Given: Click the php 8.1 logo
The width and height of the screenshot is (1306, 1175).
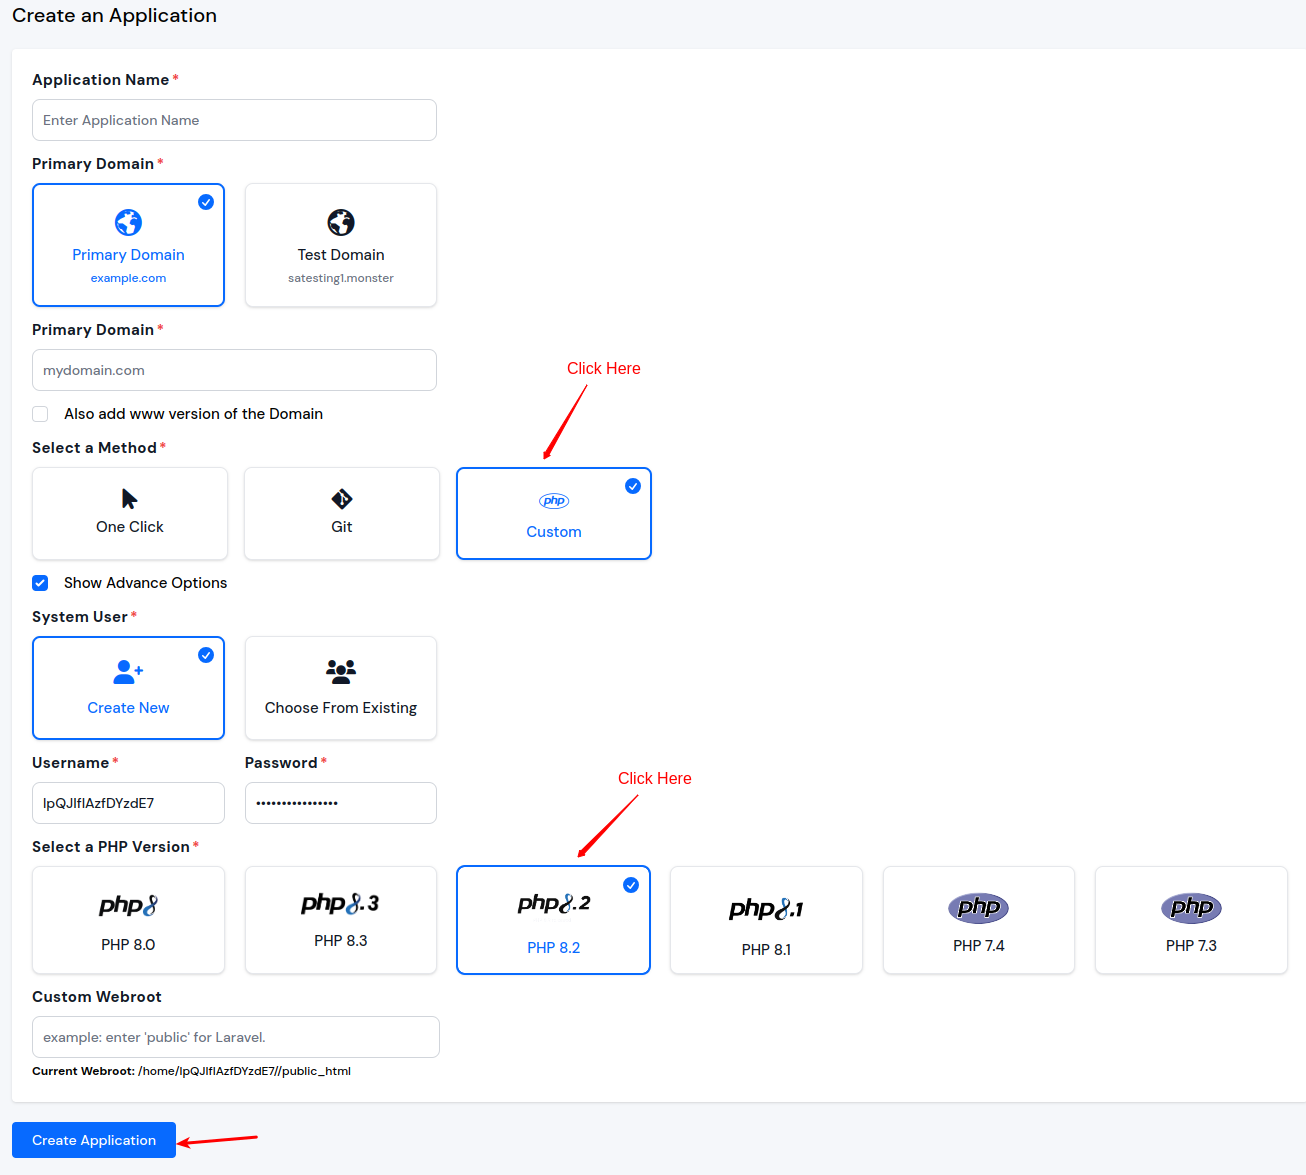Looking at the screenshot, I should [x=766, y=908].
